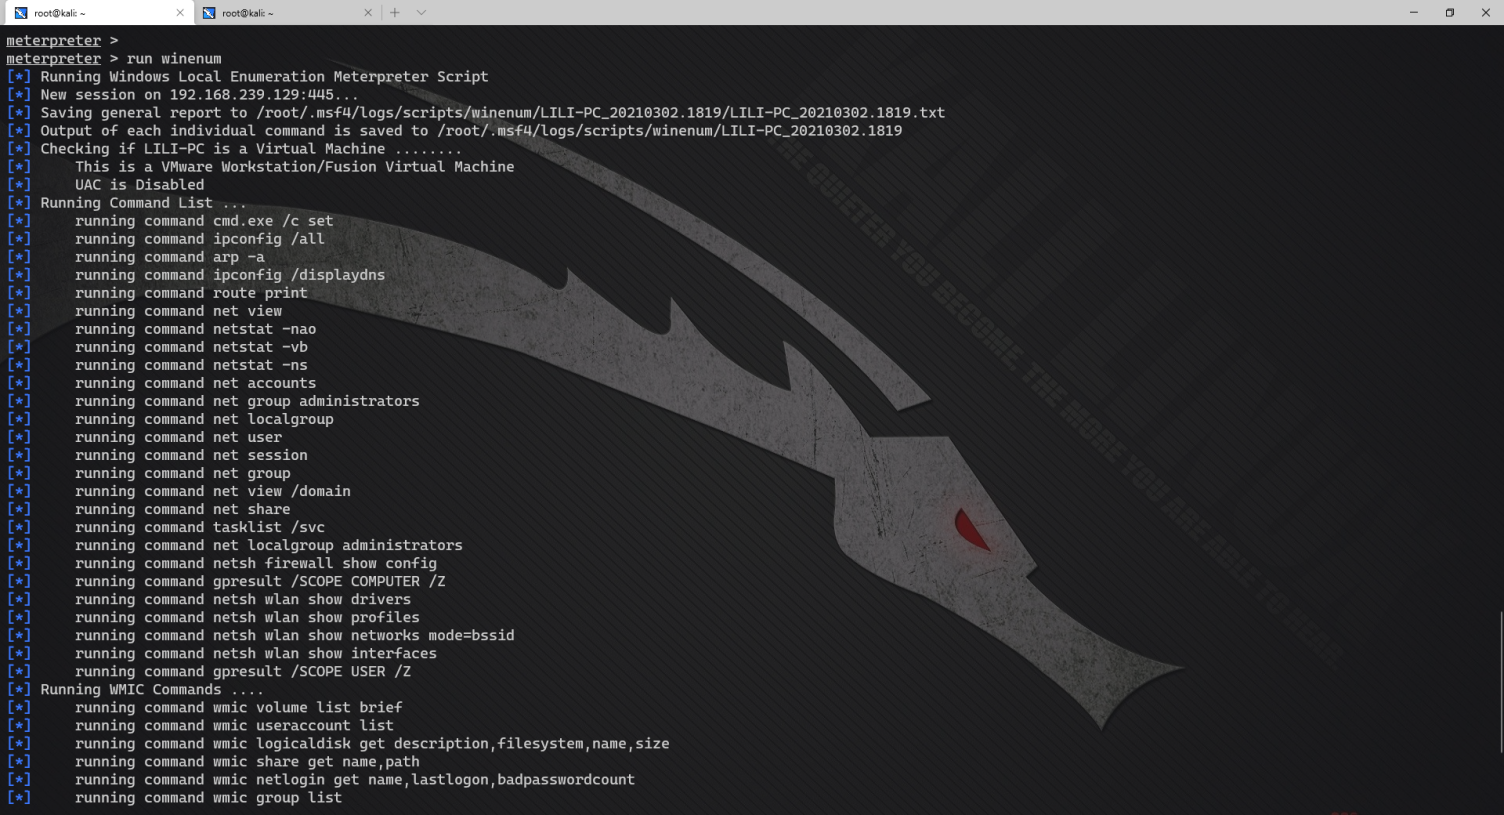
Task: Click 'running command netstat -vb'
Action: [x=191, y=347]
